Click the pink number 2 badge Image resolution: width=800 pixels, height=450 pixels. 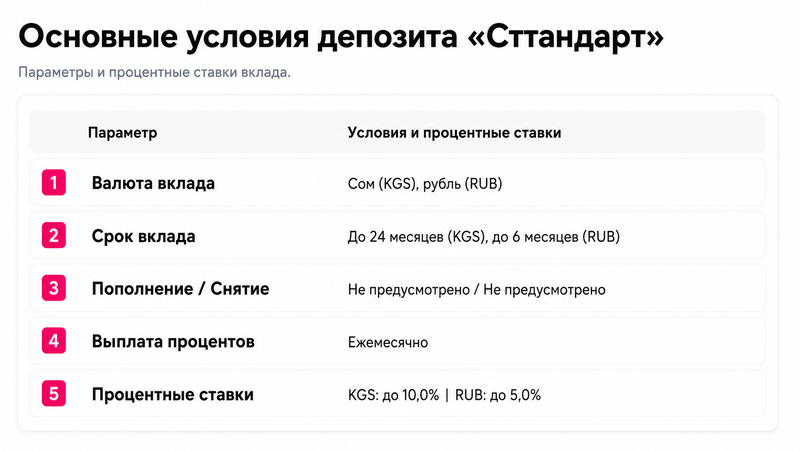(54, 235)
